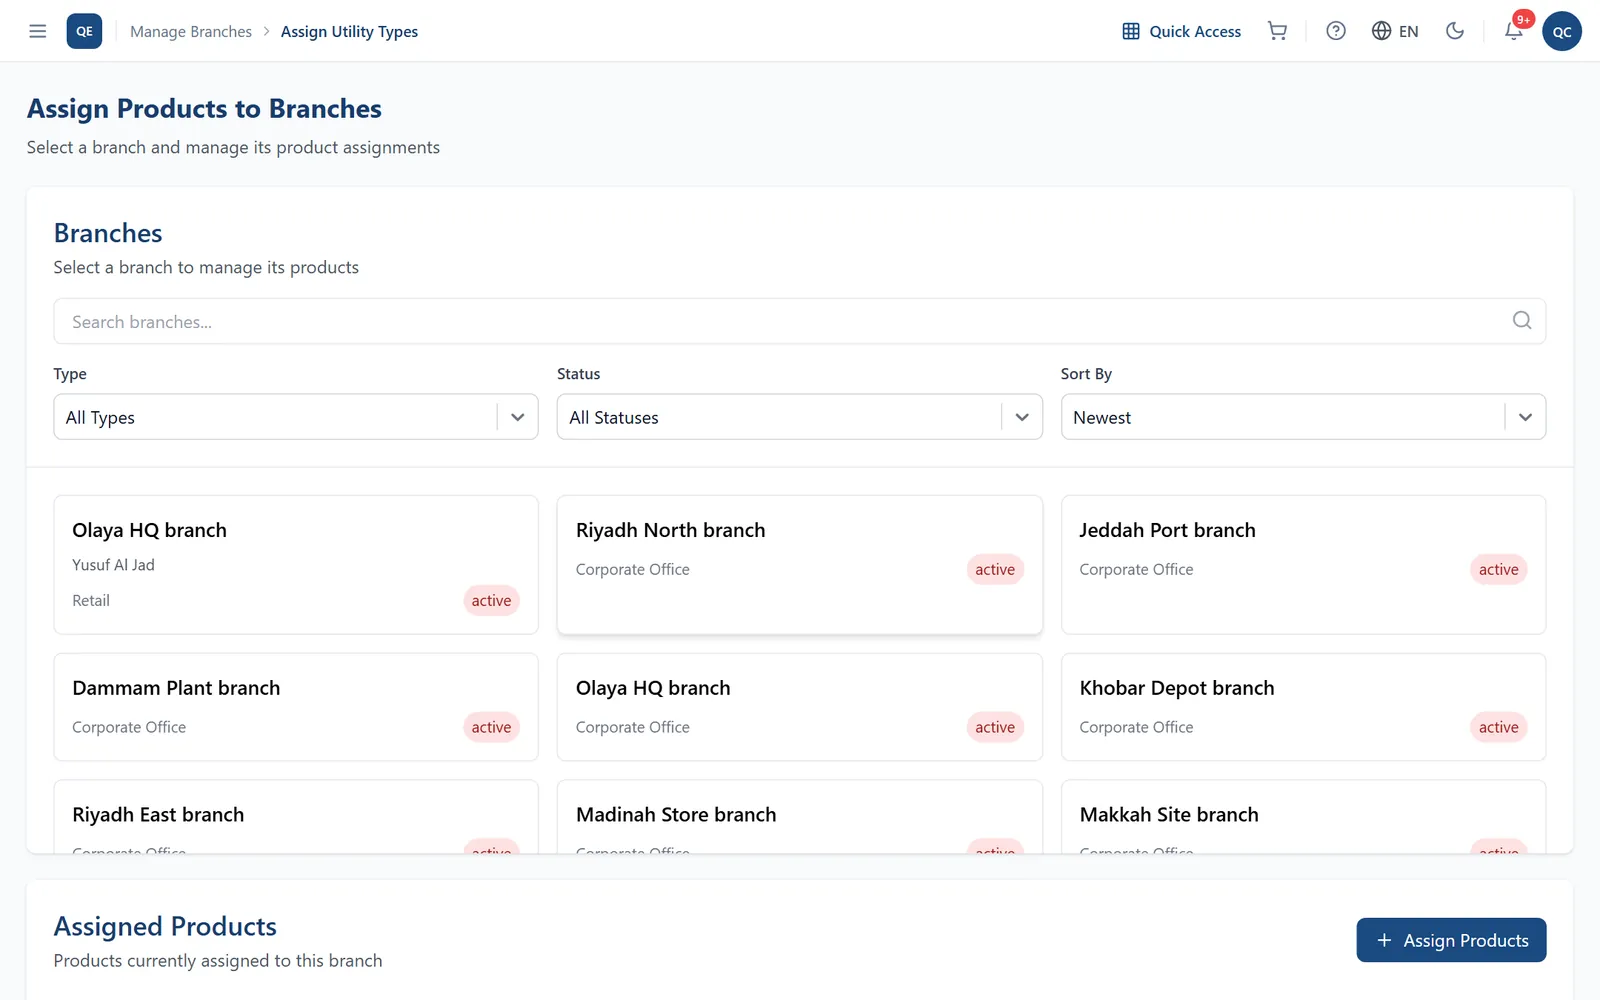Select the Riyadh East branch card
This screenshot has width=1600, height=1000.
pos(296,817)
